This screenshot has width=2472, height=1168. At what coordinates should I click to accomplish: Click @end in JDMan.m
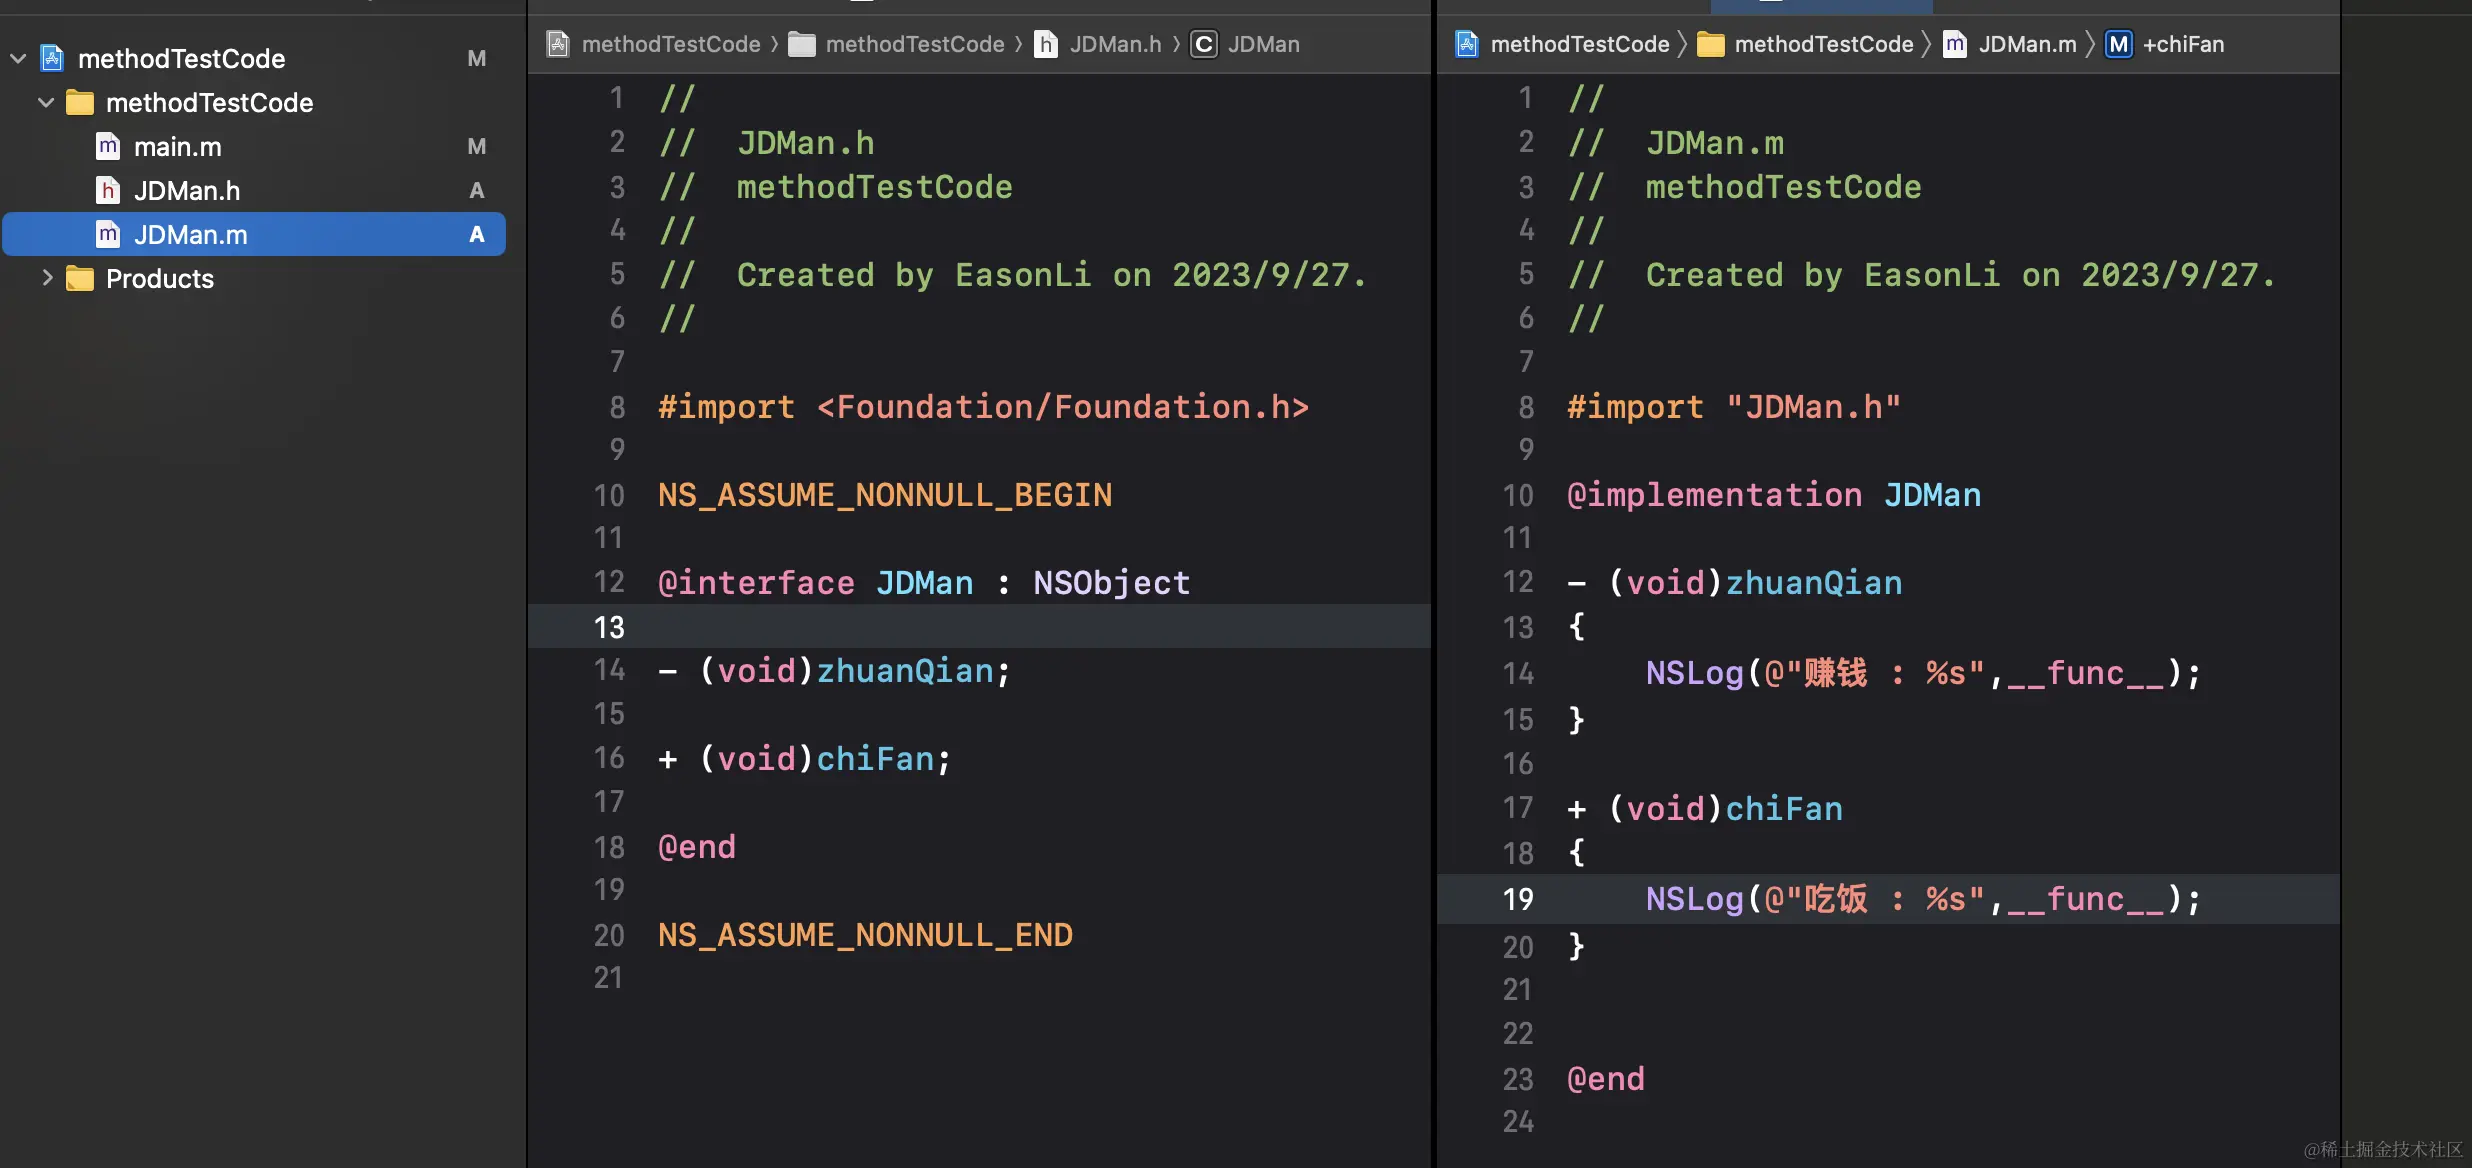[x=1606, y=1079]
